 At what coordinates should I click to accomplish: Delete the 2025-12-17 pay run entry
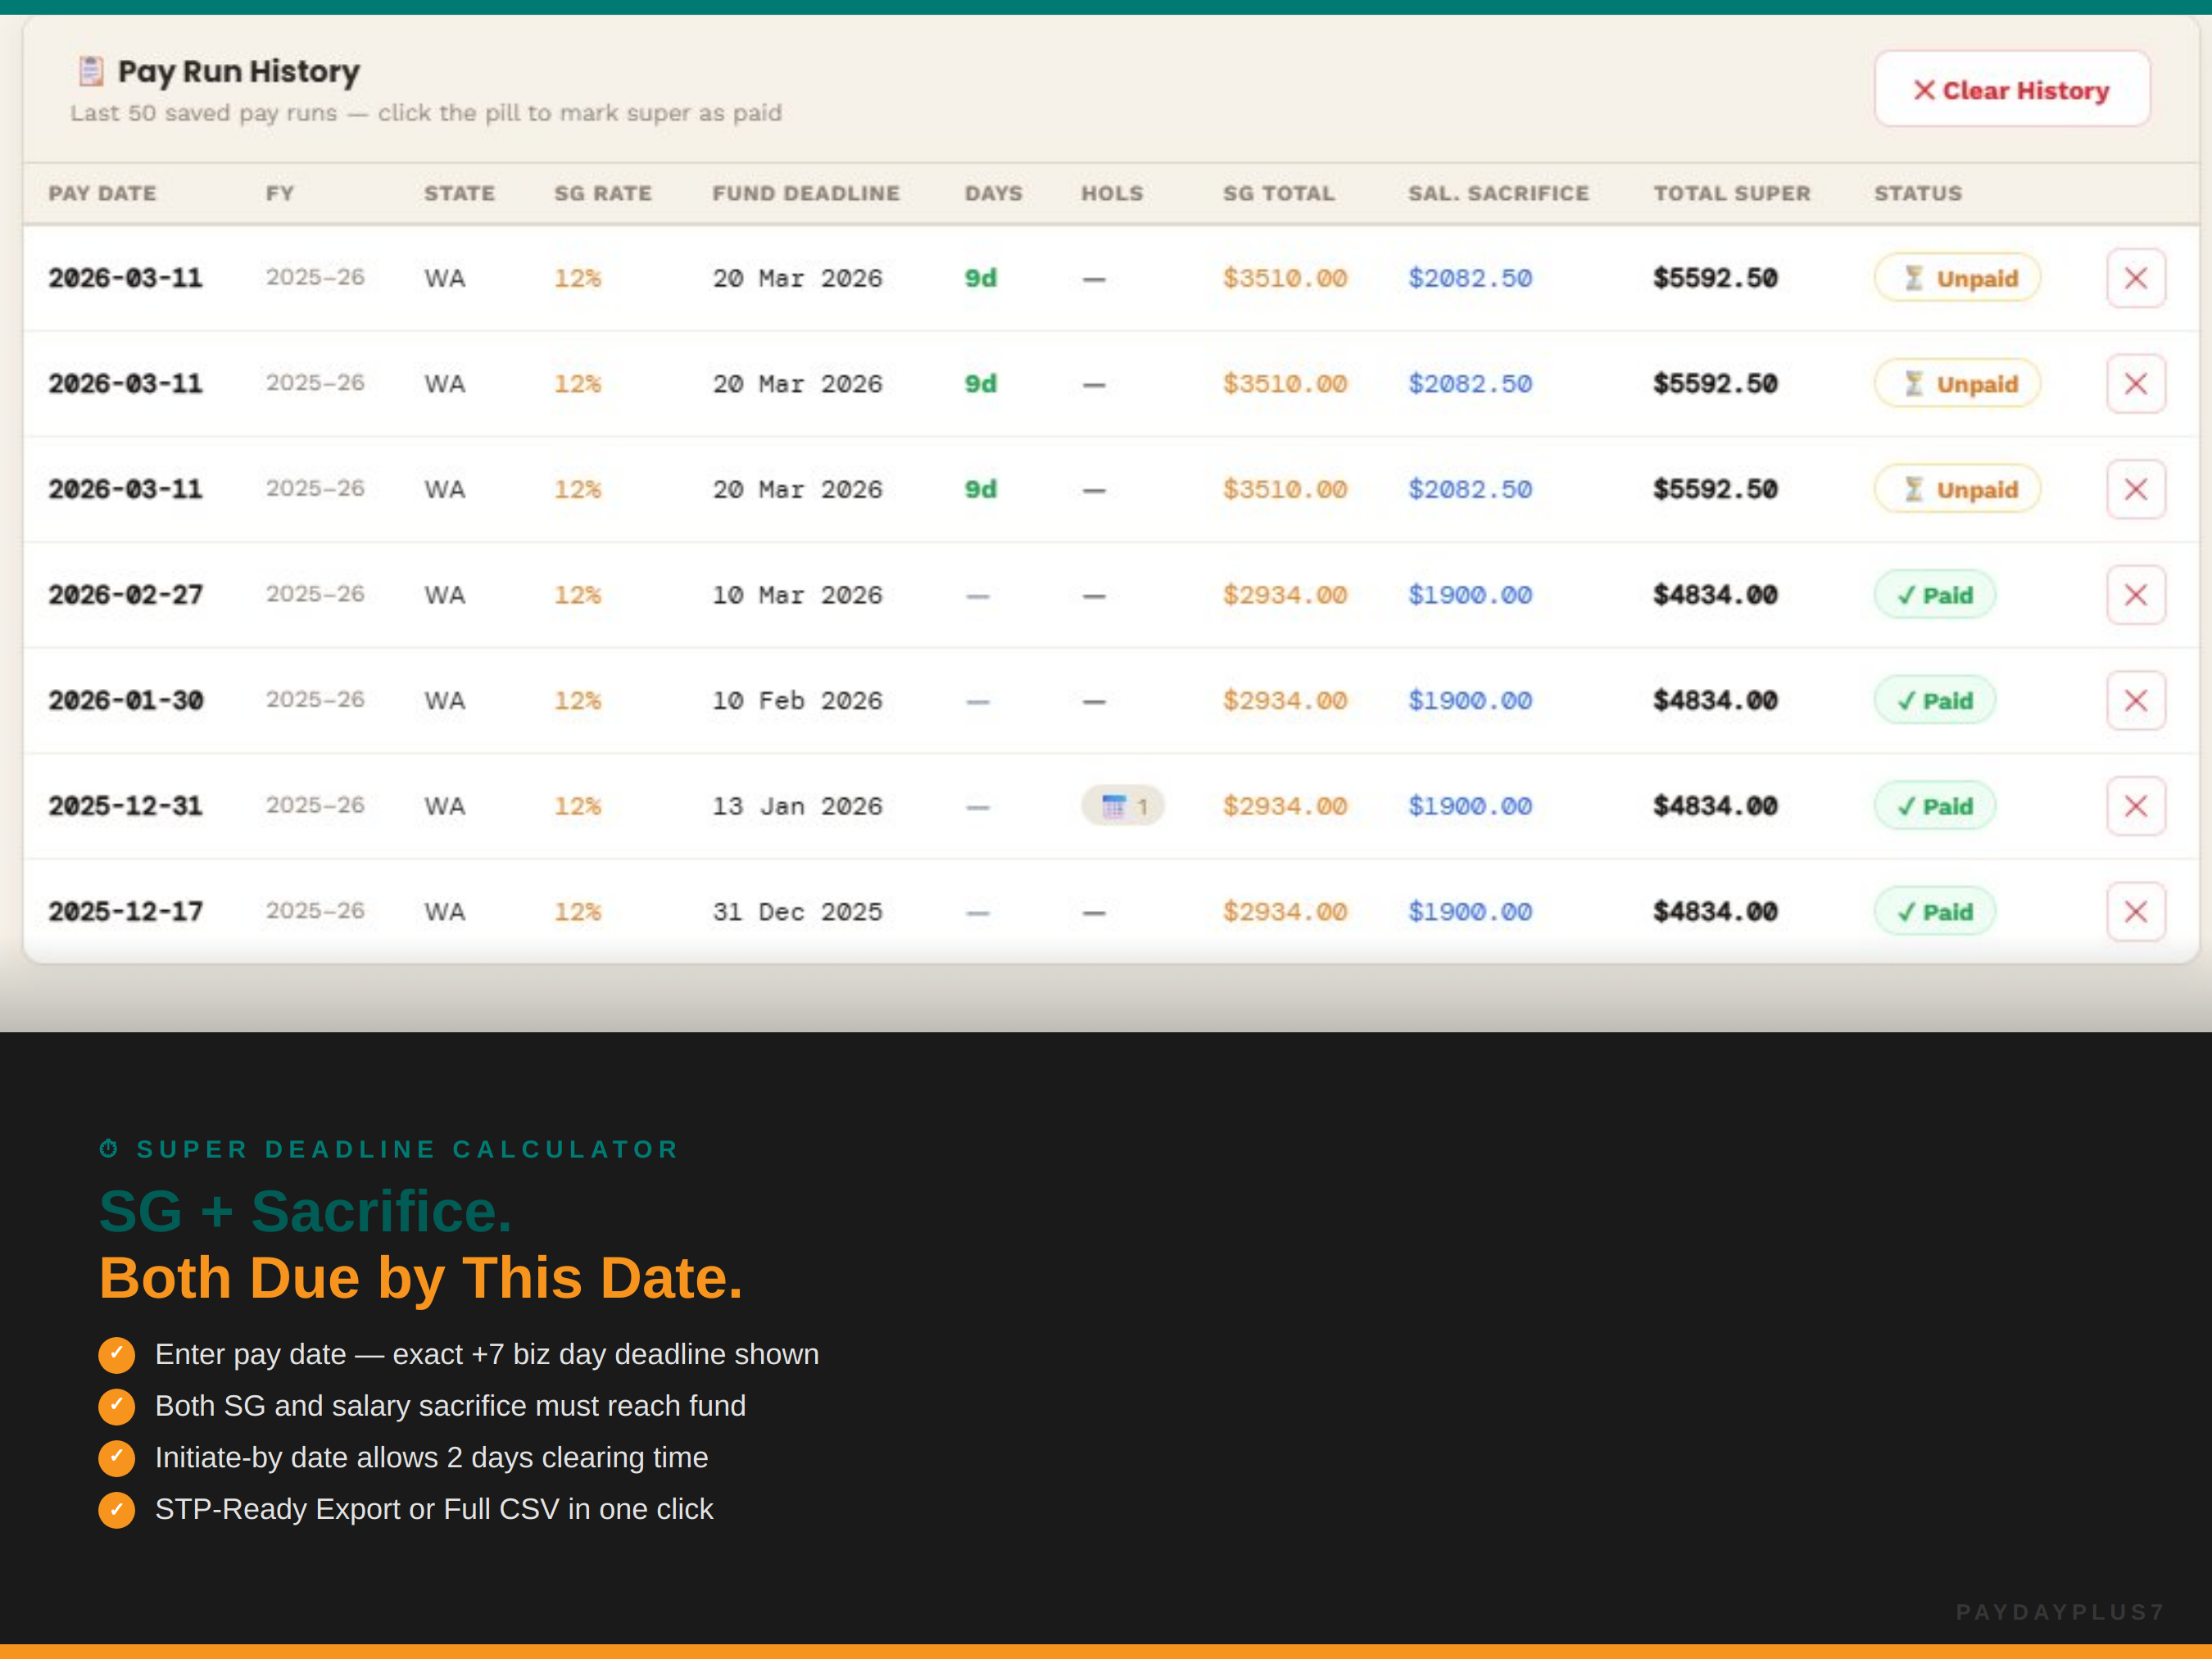2136,910
